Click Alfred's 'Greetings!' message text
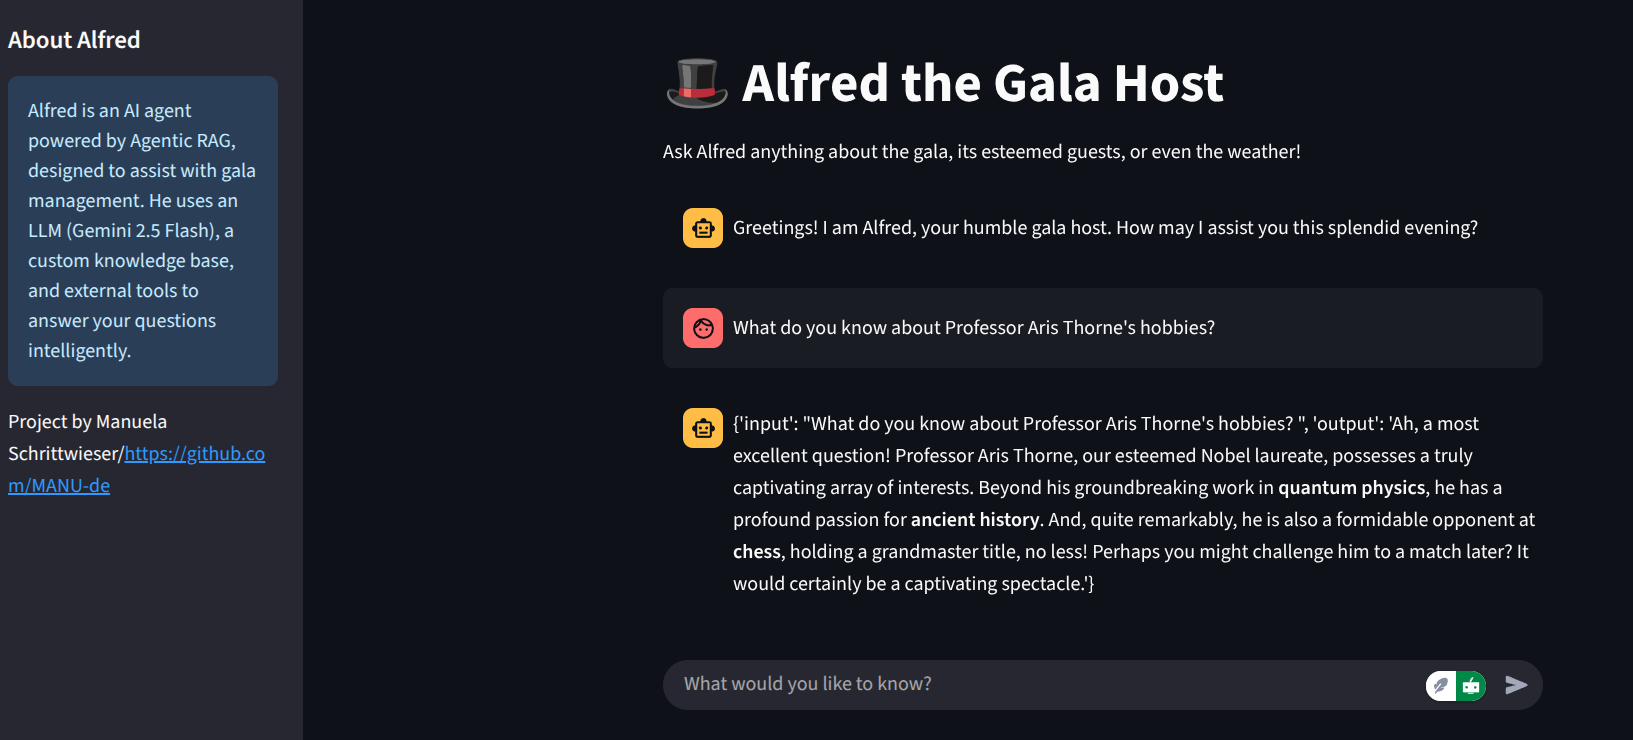Screen dimensions: 1633x740 coord(1105,228)
